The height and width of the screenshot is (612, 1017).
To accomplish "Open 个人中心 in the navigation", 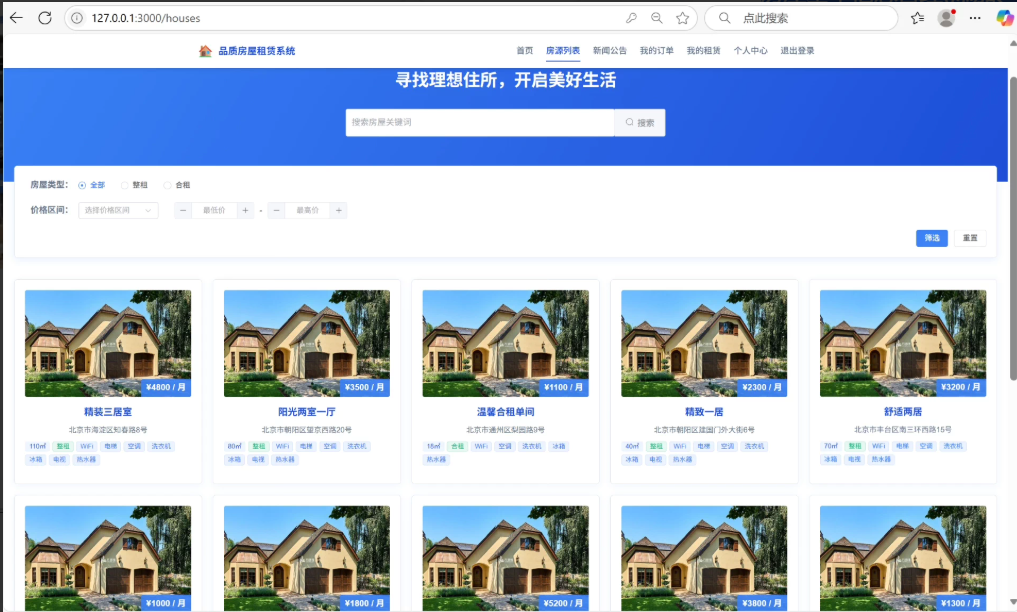I will coord(750,51).
